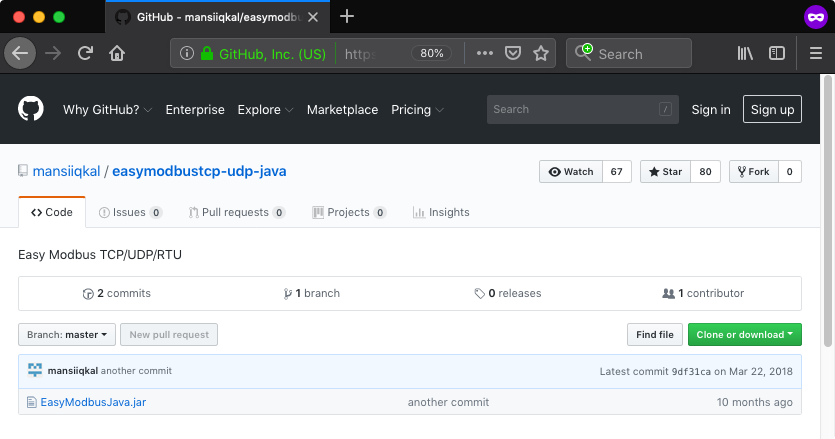Reload the page with the refresh icon
This screenshot has height=439, width=835.
point(86,53)
